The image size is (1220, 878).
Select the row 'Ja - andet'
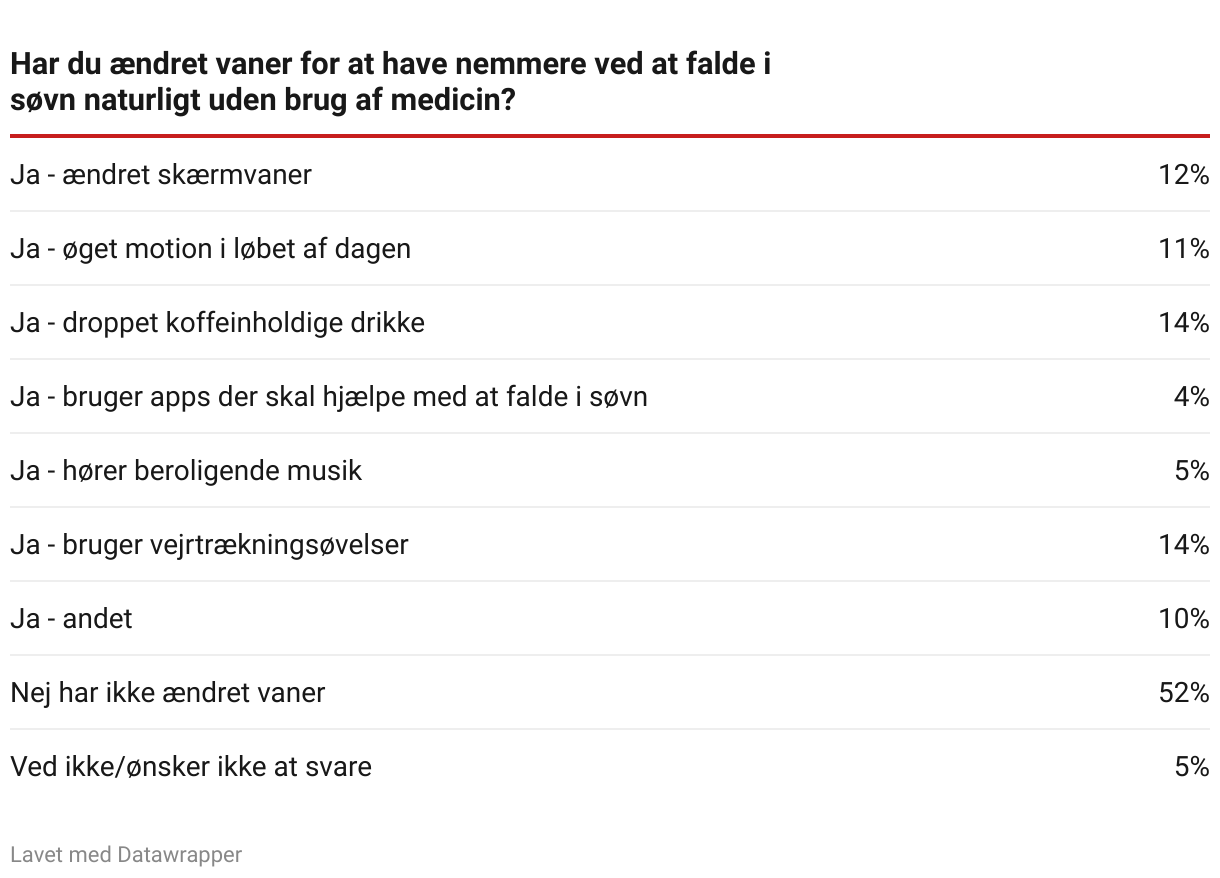pos(610,618)
